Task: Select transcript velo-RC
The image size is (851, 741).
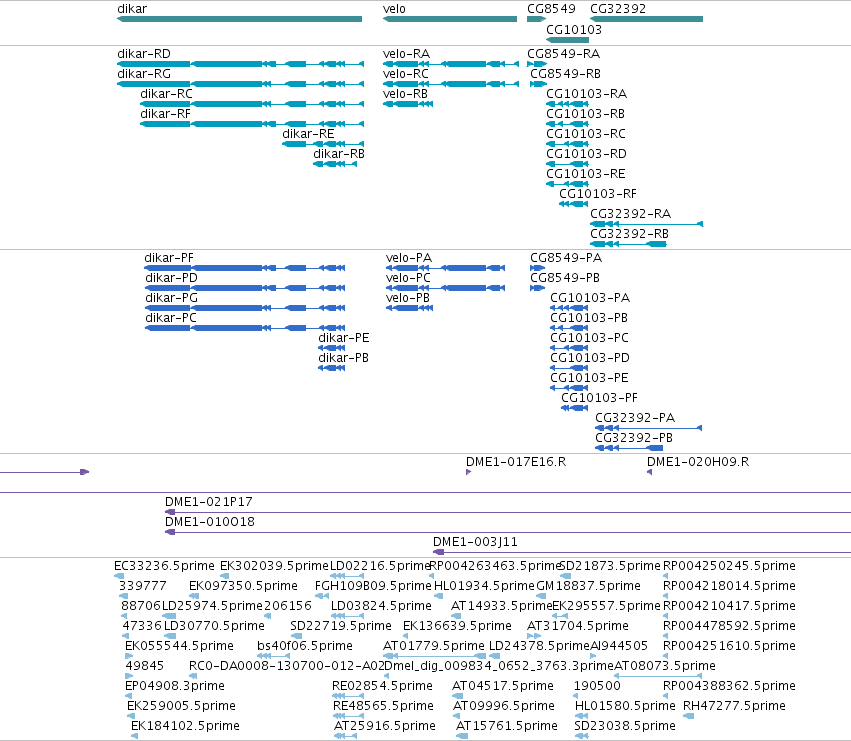Action: 451,84
